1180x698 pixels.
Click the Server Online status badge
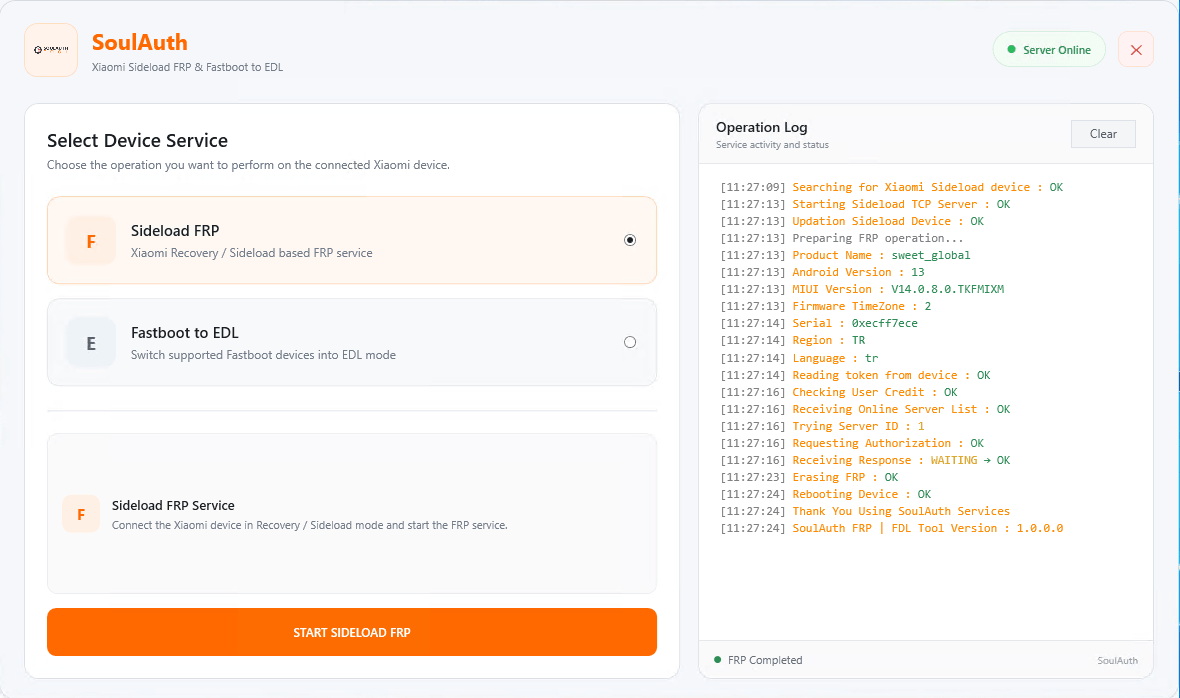(x=1049, y=50)
